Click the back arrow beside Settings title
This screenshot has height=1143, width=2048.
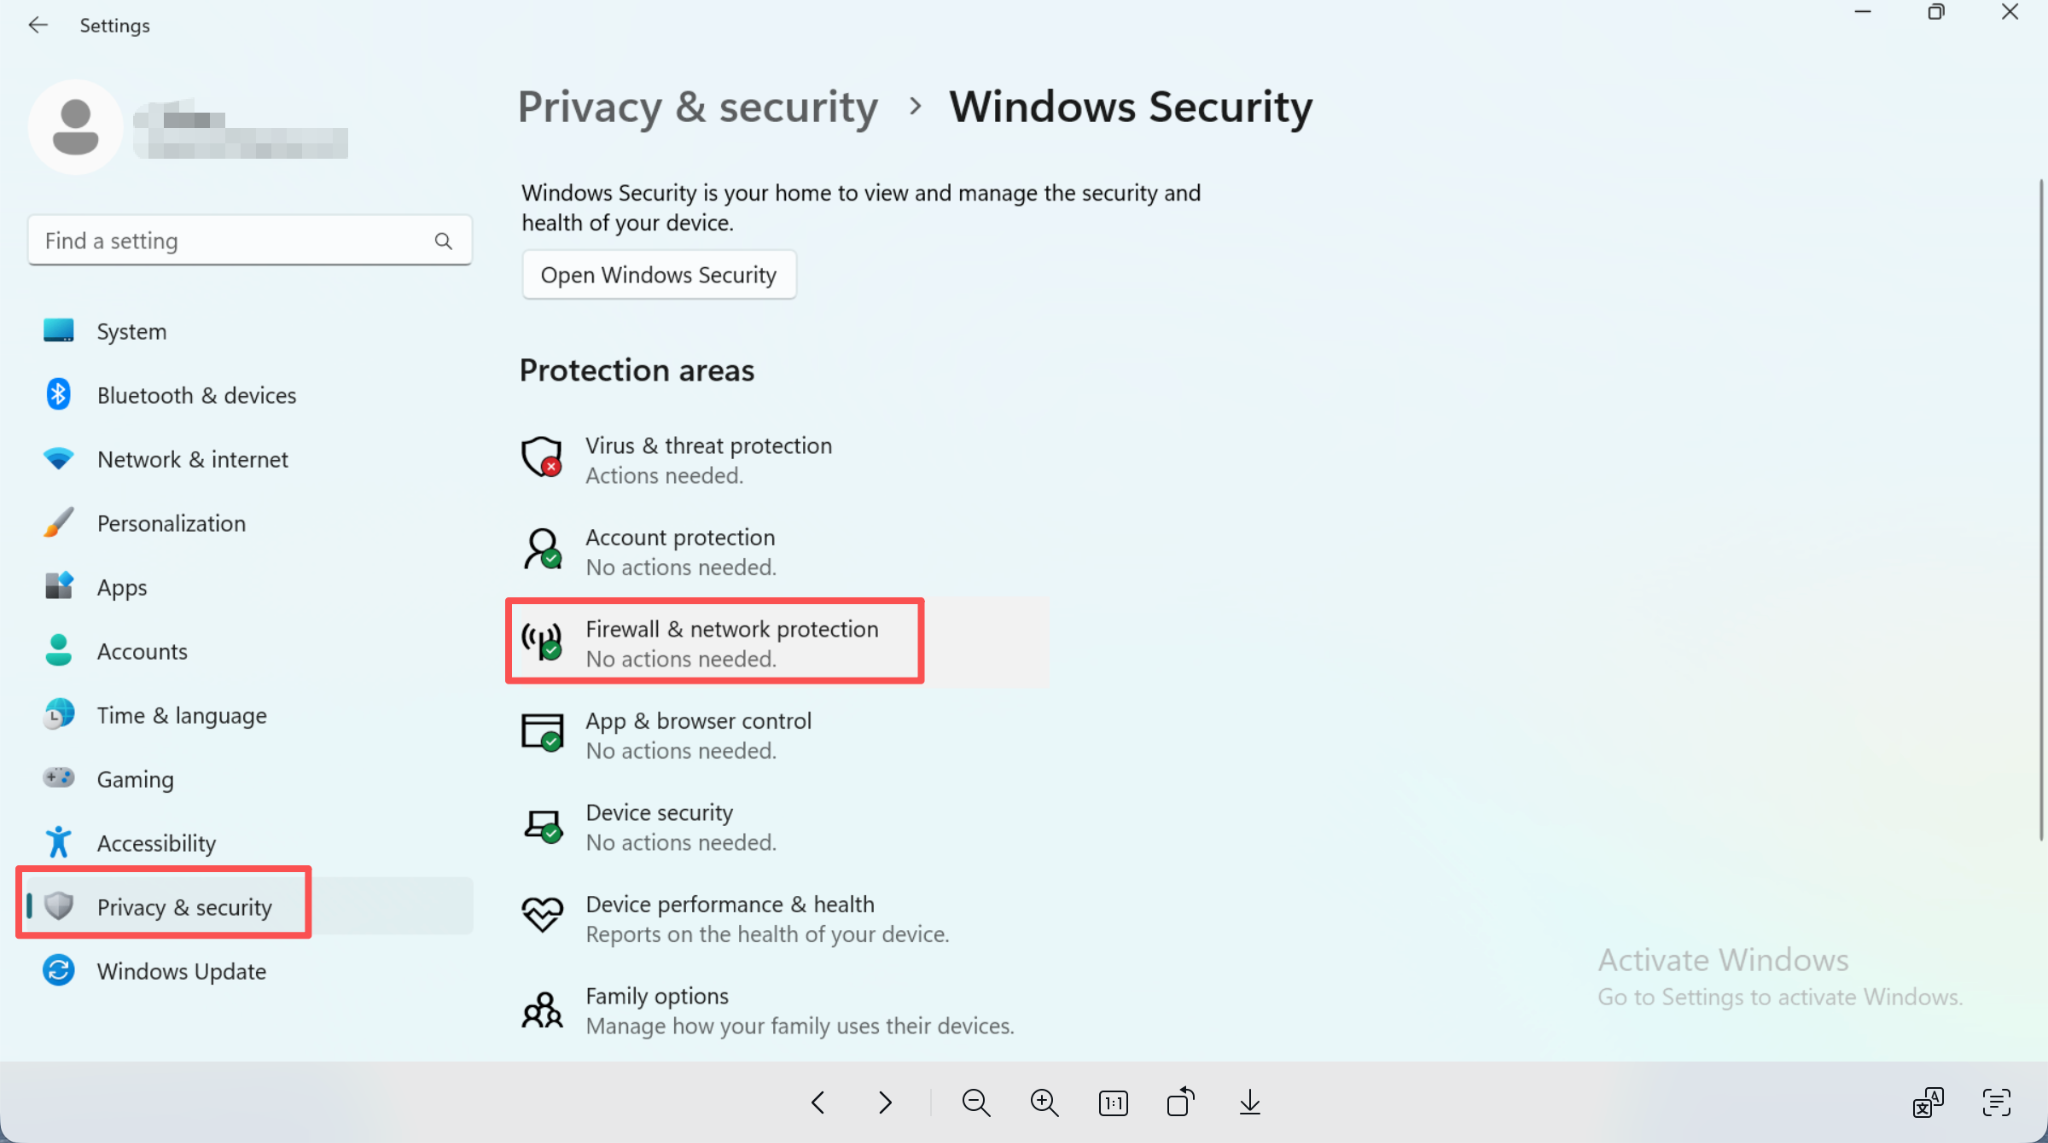[x=38, y=25]
